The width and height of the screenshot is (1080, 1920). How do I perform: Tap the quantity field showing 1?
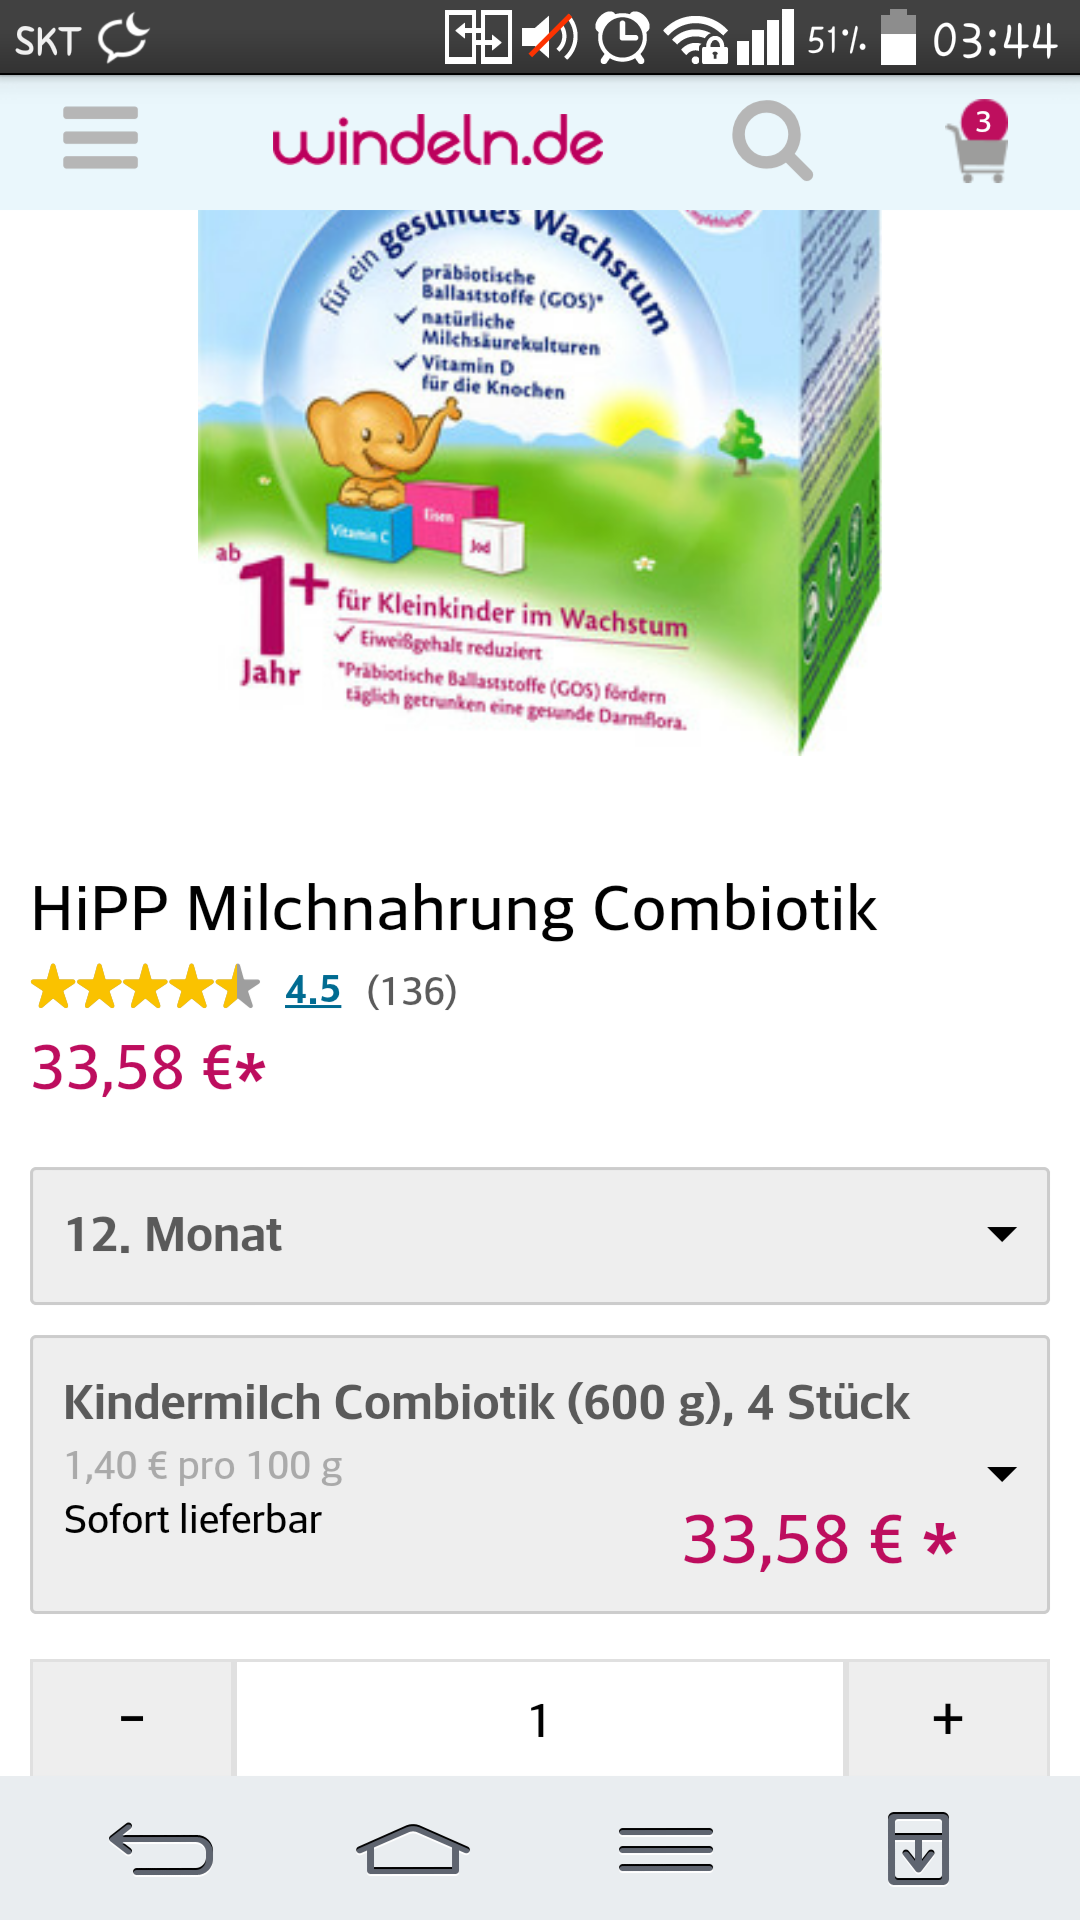(x=540, y=1718)
